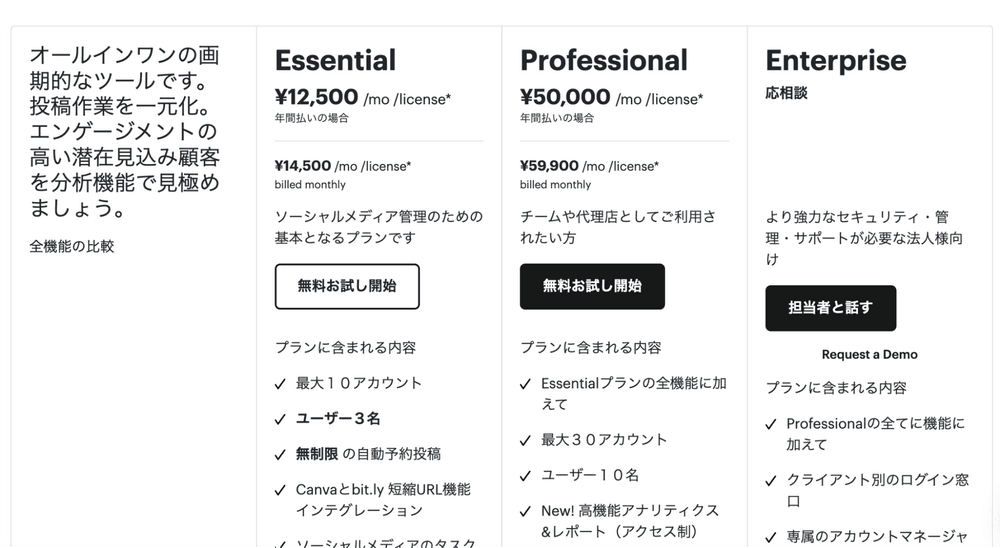Click checkmark next to 最大３０アカウント
Screen dimensions: 1000x548
click(526, 440)
